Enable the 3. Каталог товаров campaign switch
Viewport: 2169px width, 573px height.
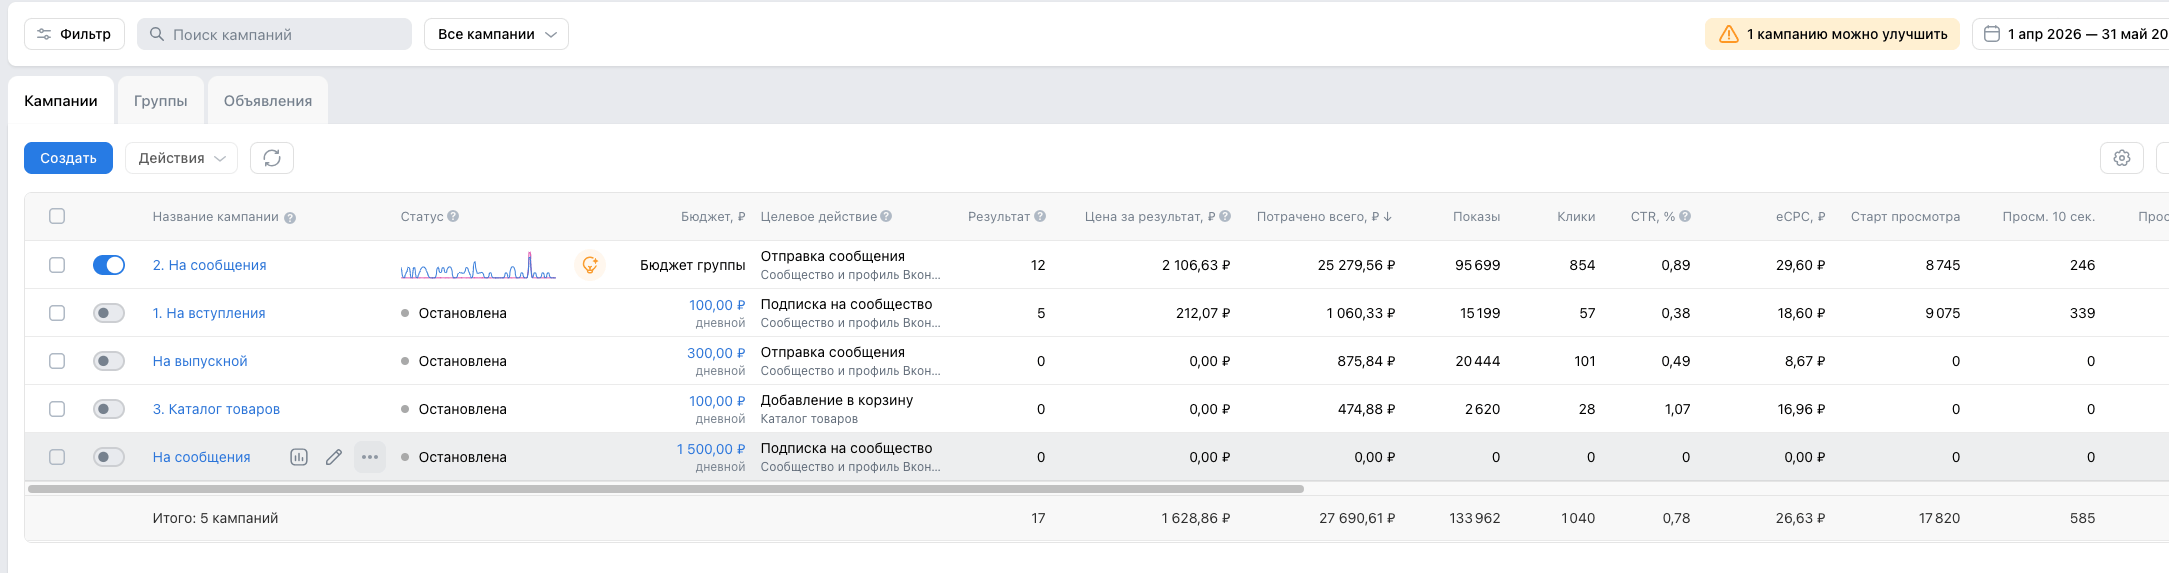tap(109, 409)
